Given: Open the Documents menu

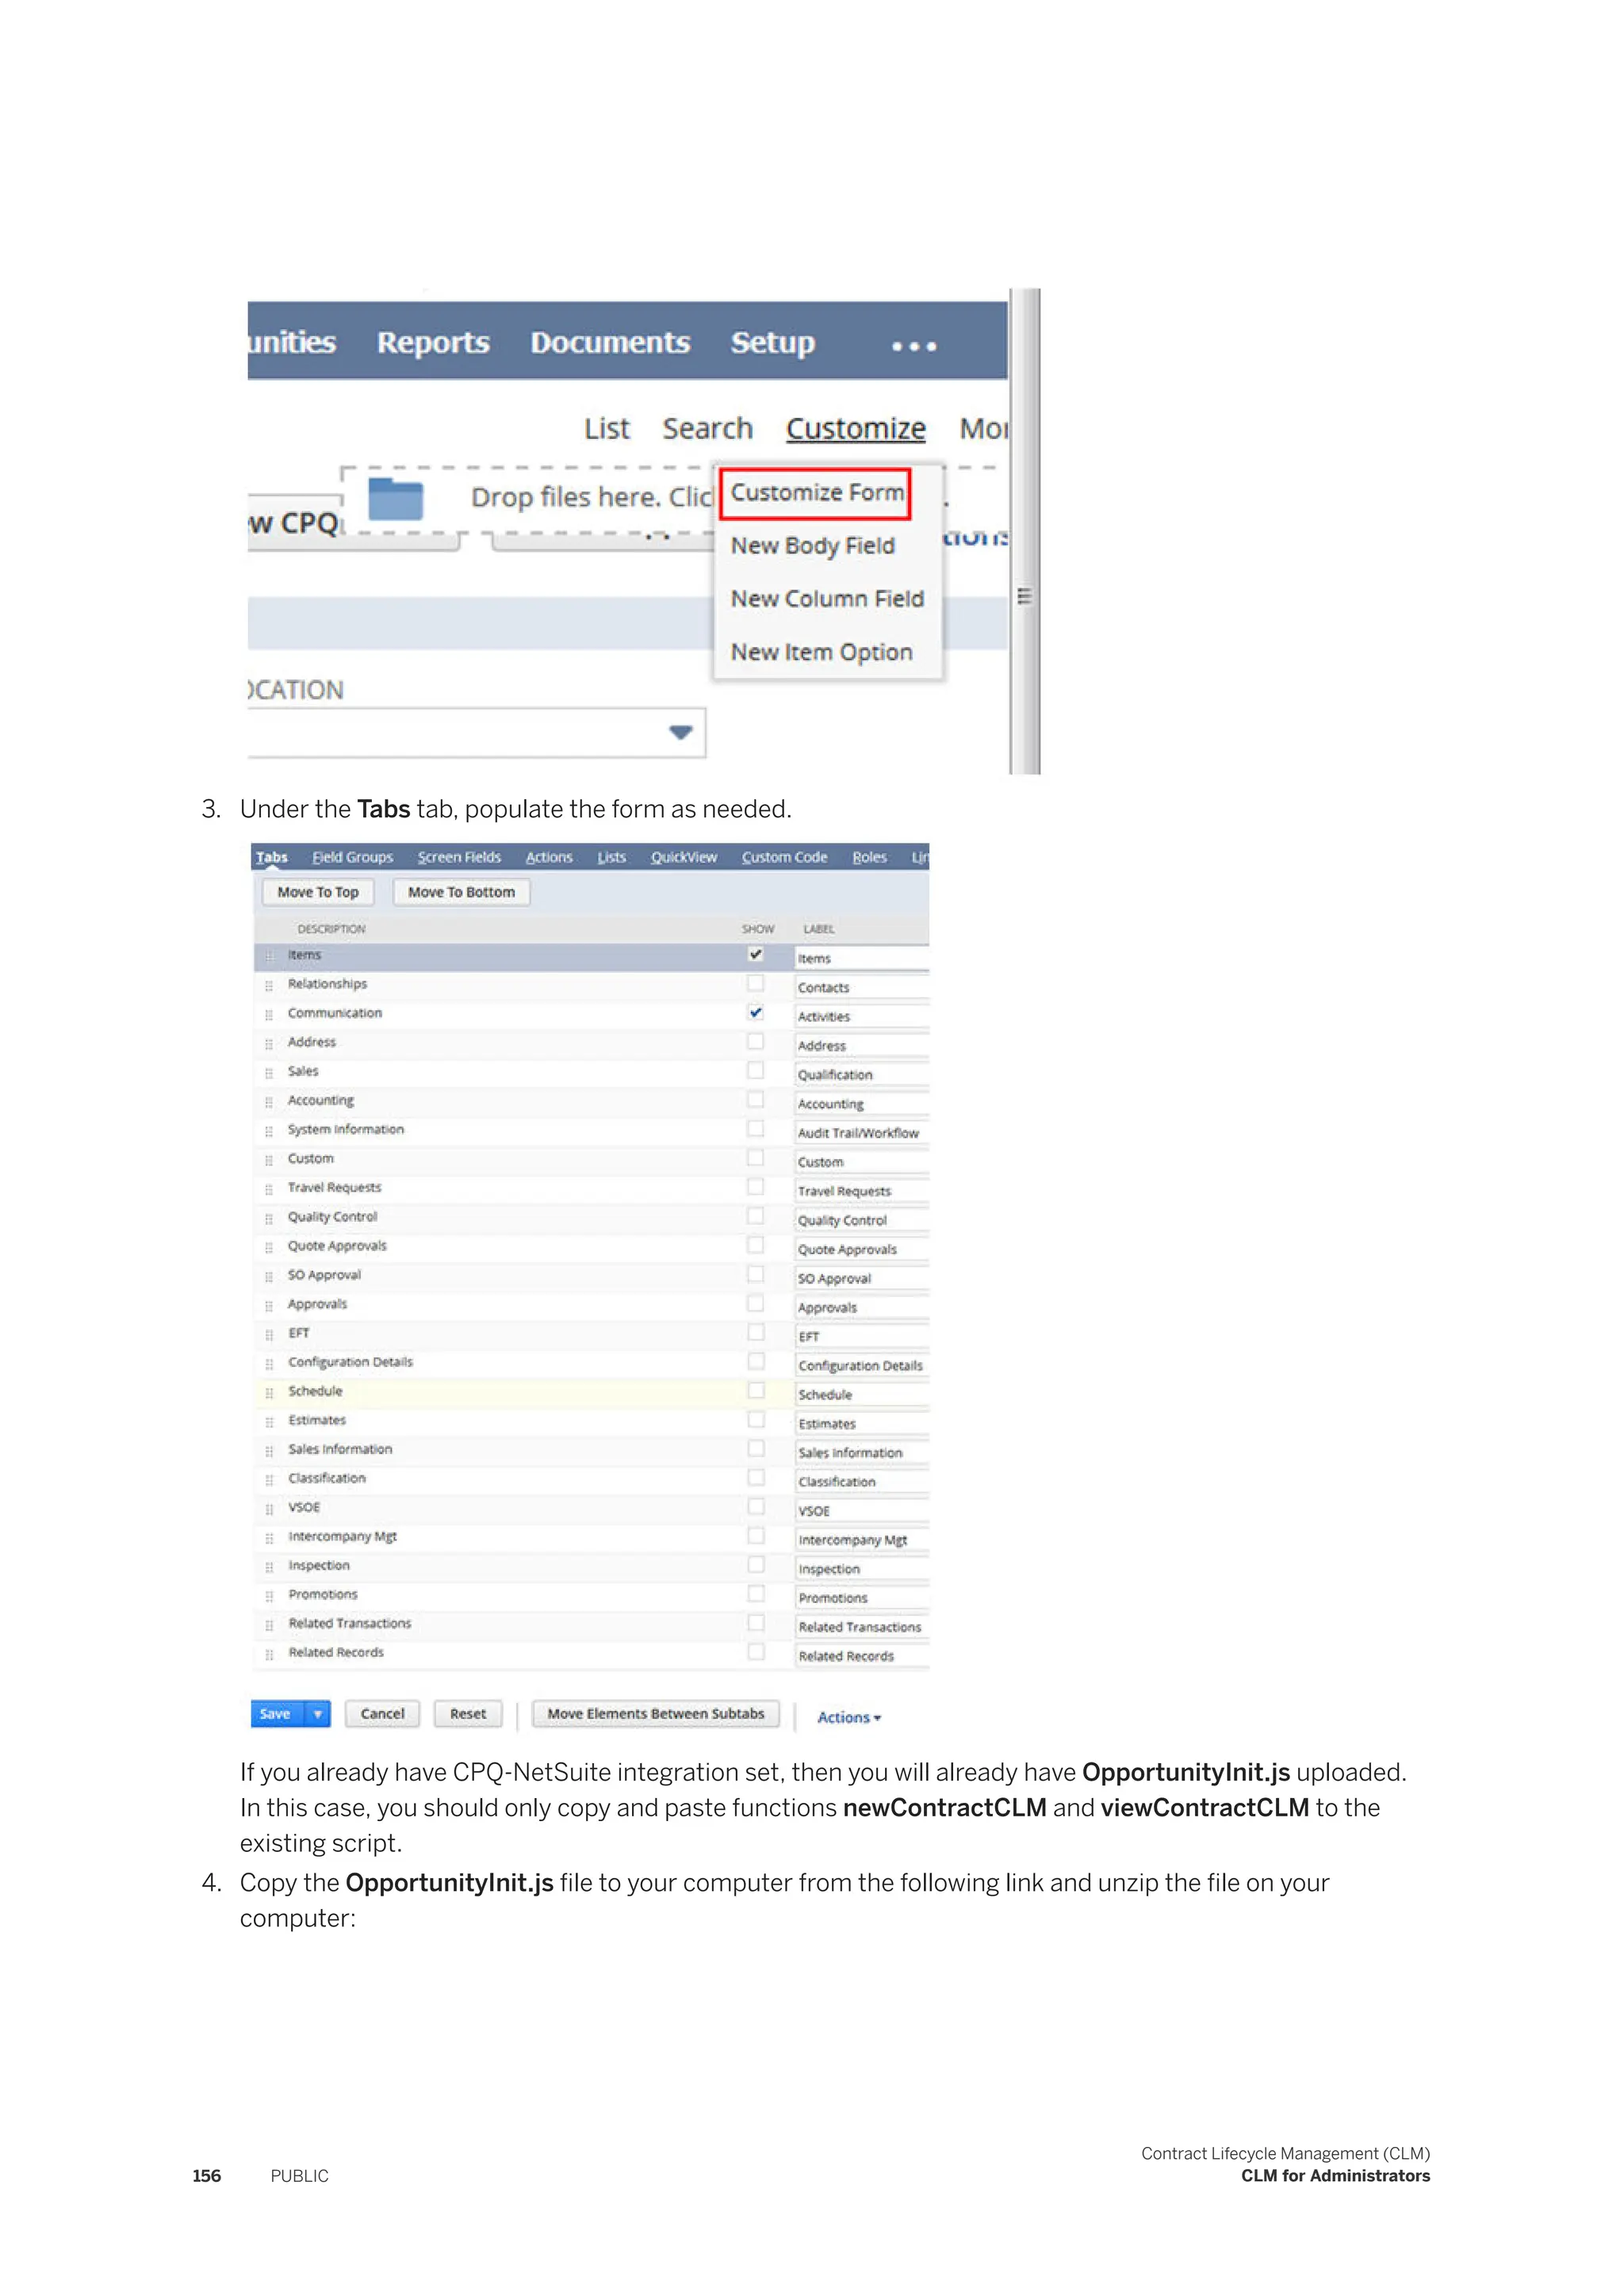Looking at the screenshot, I should pos(610,342).
